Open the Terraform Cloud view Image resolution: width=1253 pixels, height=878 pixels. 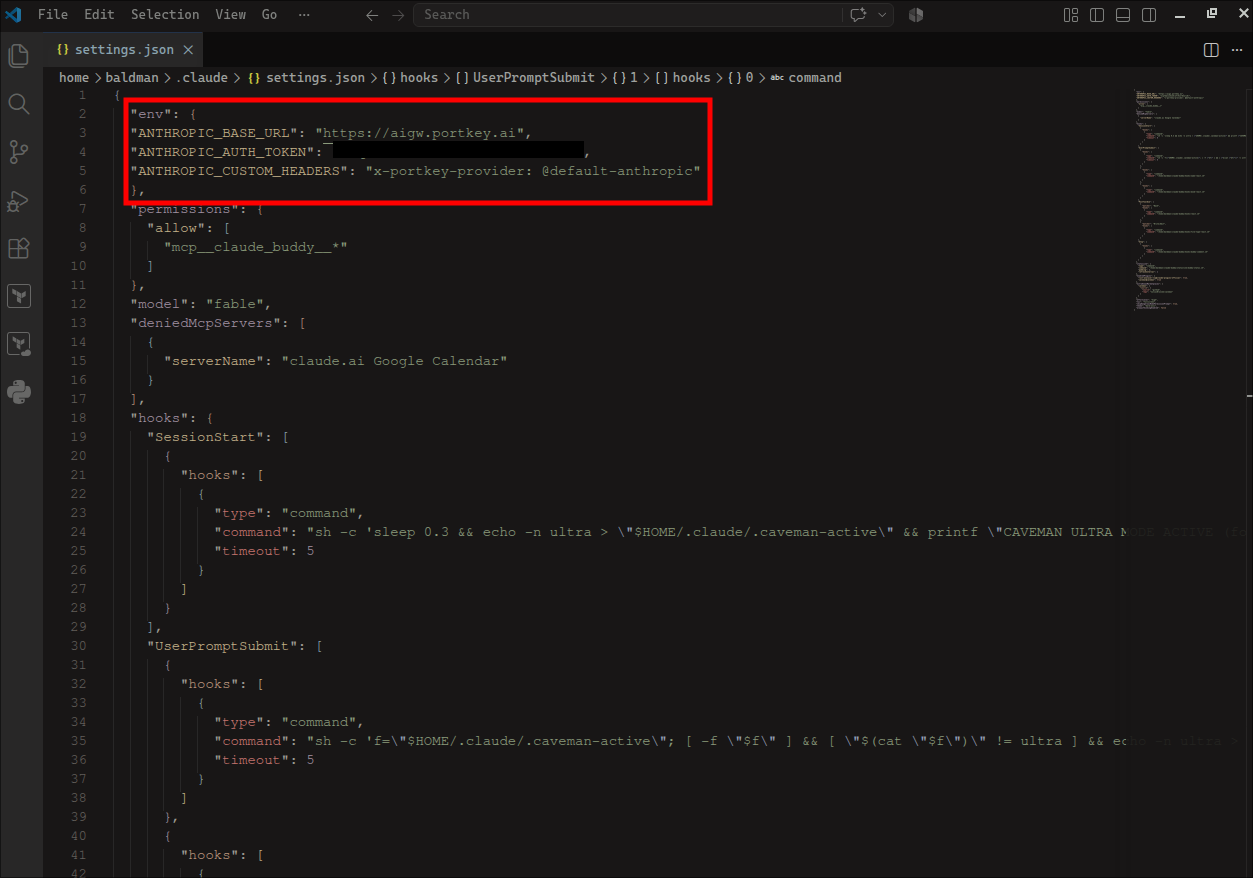19,344
